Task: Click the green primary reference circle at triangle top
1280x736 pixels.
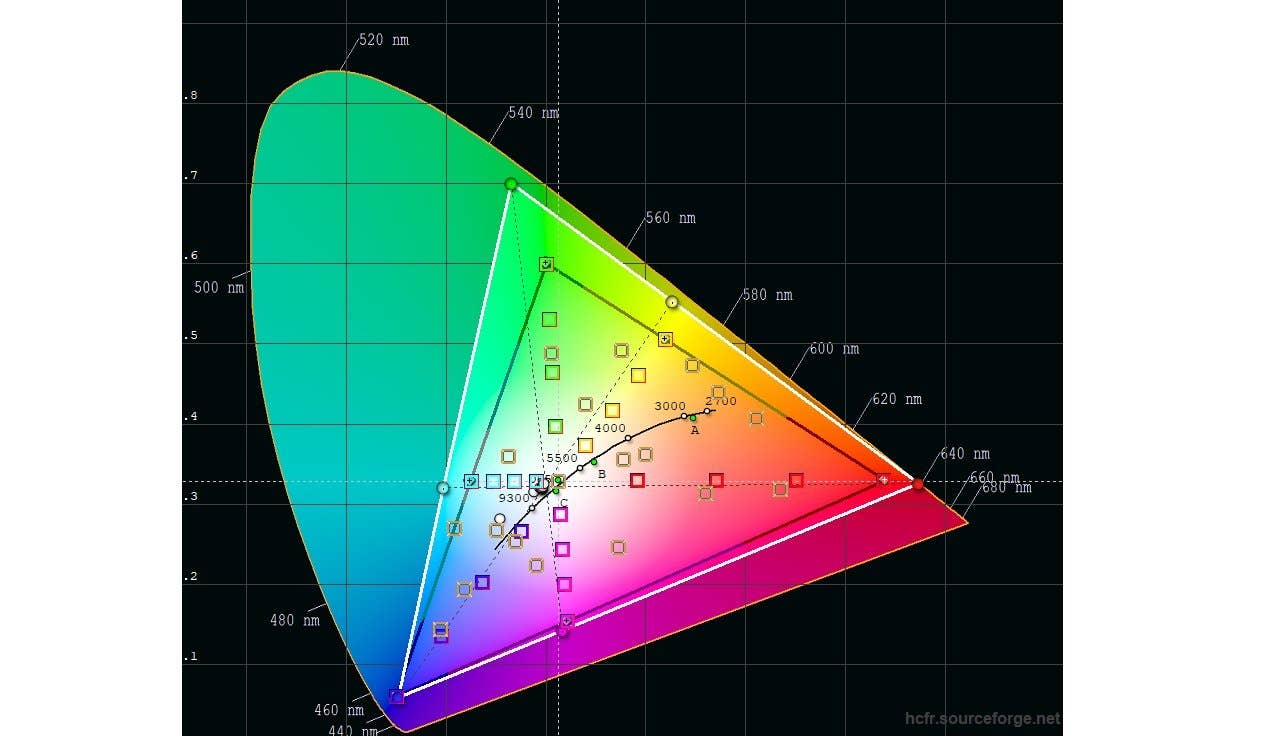Action: [511, 184]
